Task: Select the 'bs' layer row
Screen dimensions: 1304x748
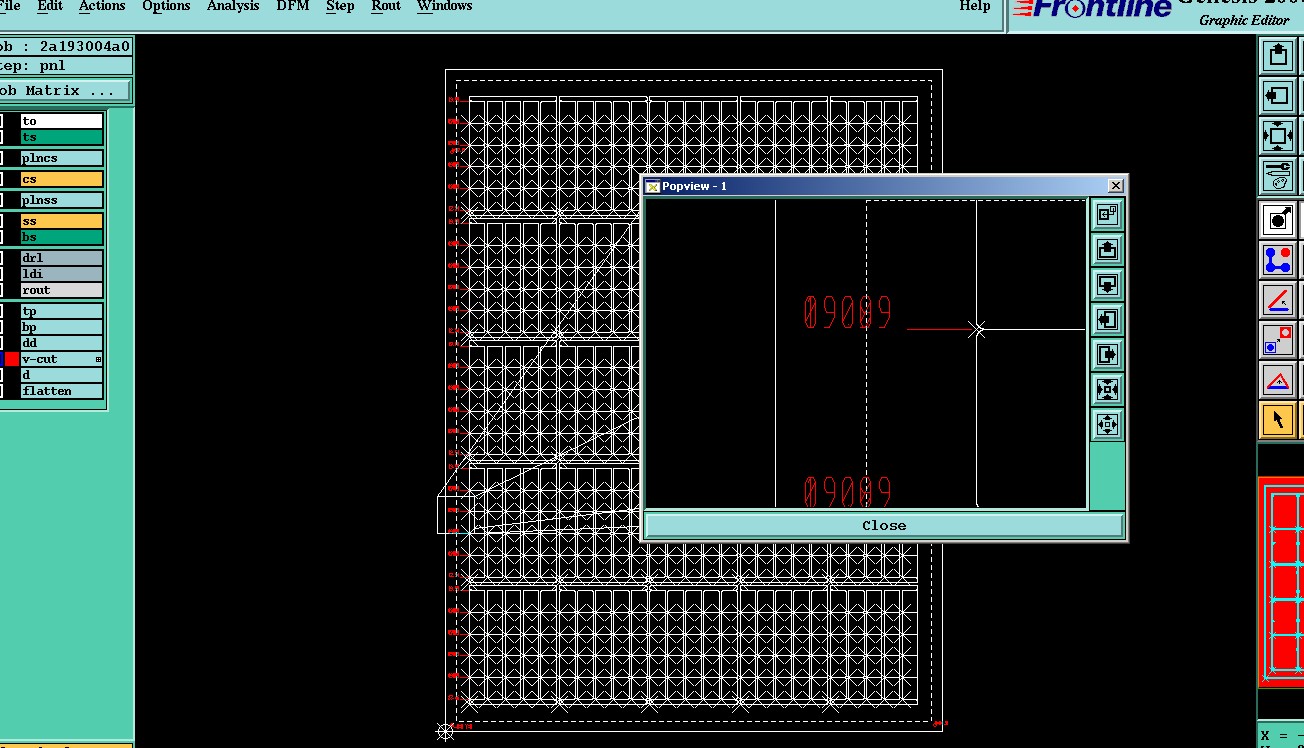Action: tap(62, 237)
